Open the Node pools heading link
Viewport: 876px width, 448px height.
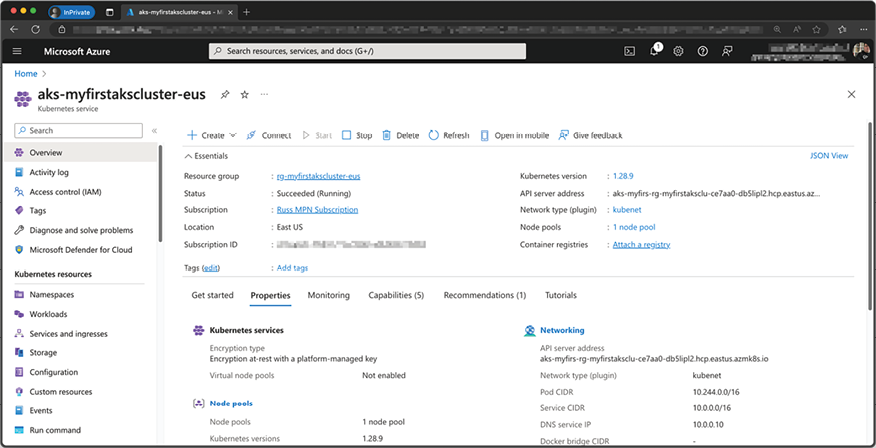coord(231,403)
